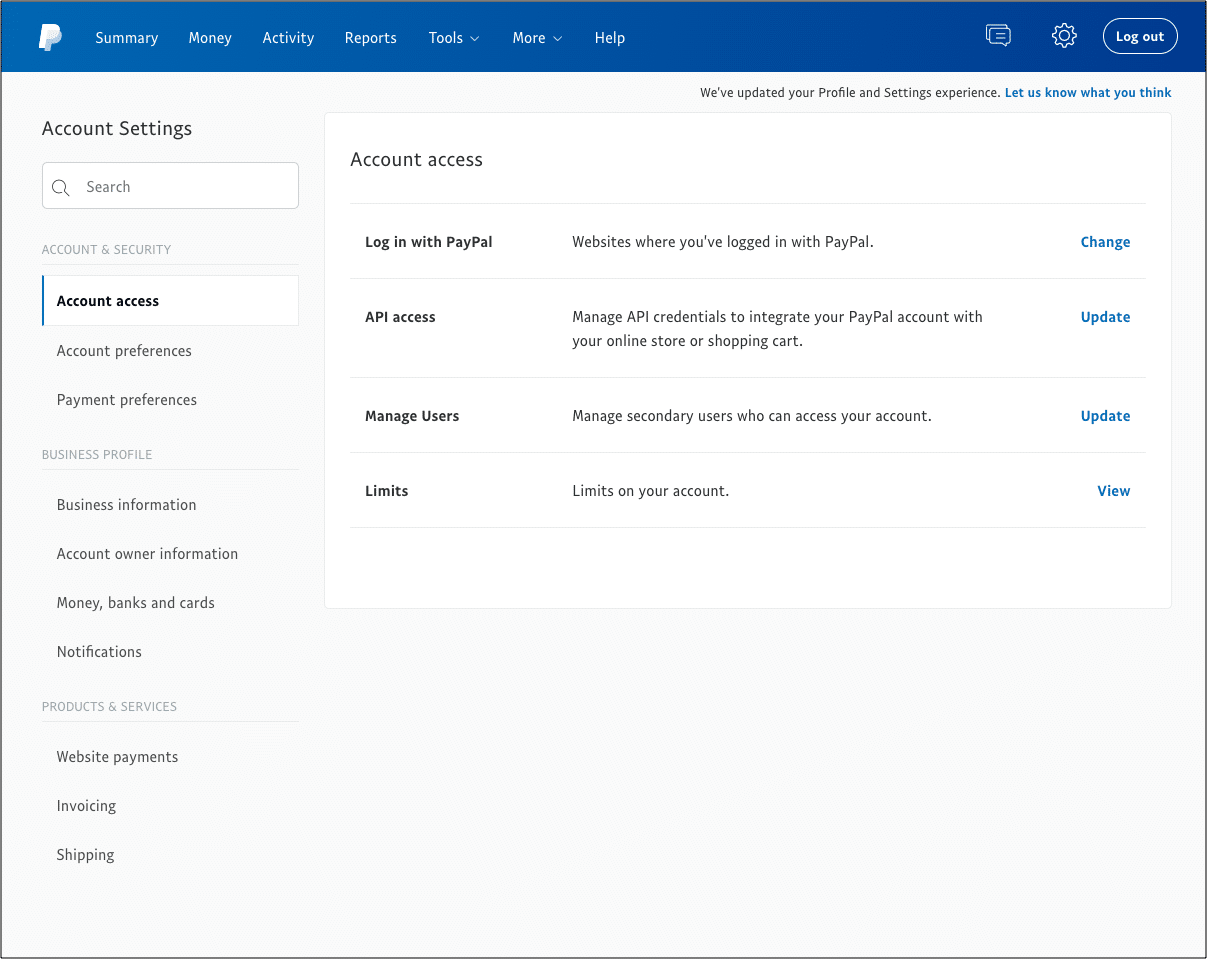Viewport: 1207px width, 959px height.
Task: Open the Reports menu item
Action: pyautogui.click(x=371, y=38)
